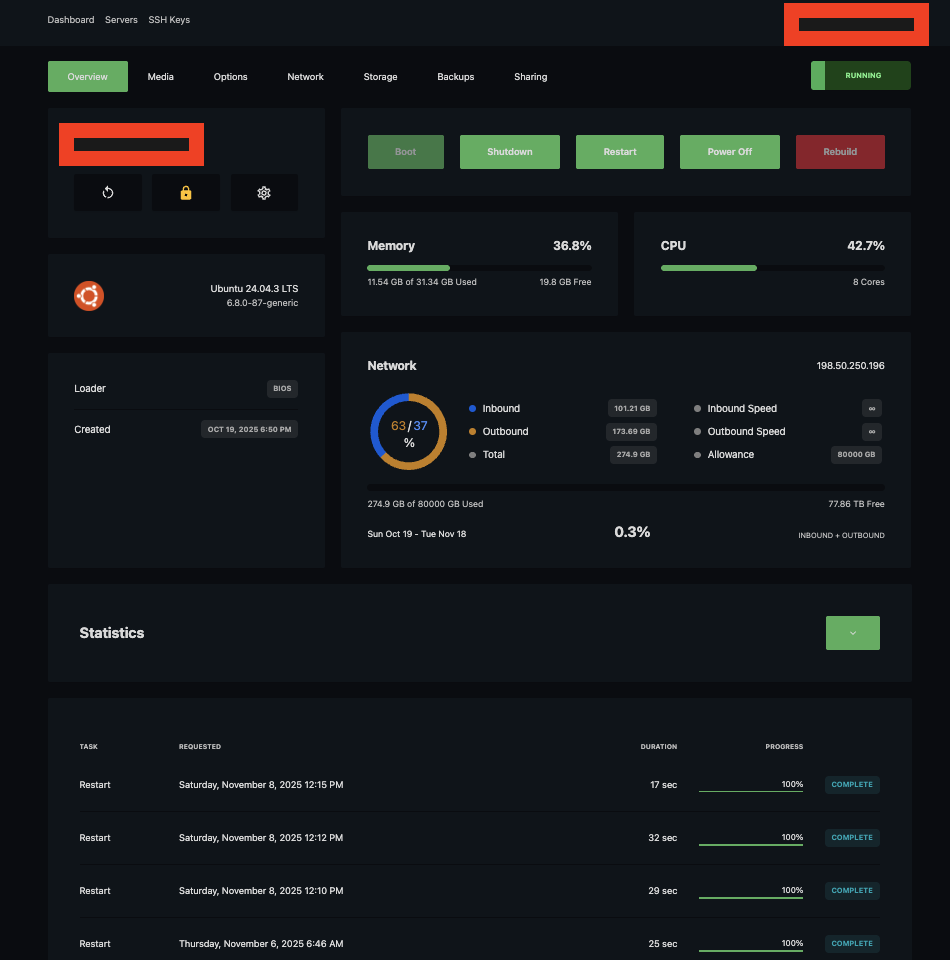
Task: Click the refresh icon under server name
Action: click(x=108, y=193)
